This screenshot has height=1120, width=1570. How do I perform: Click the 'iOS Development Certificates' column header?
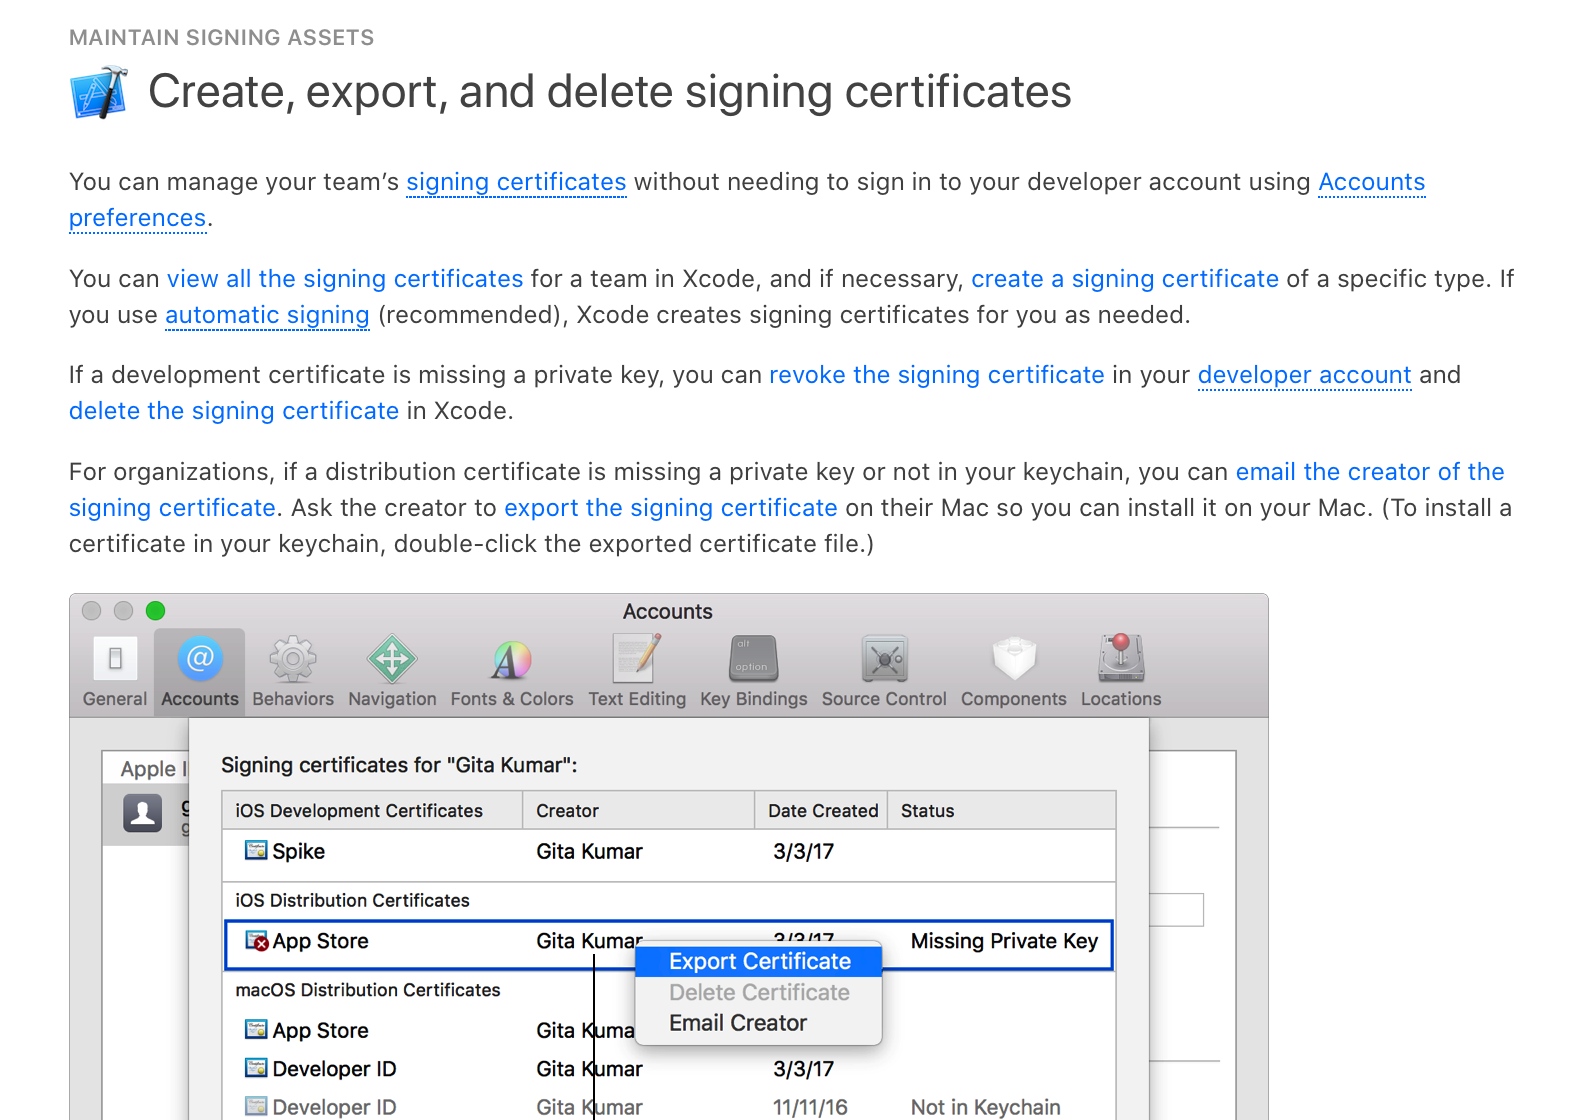(372, 811)
